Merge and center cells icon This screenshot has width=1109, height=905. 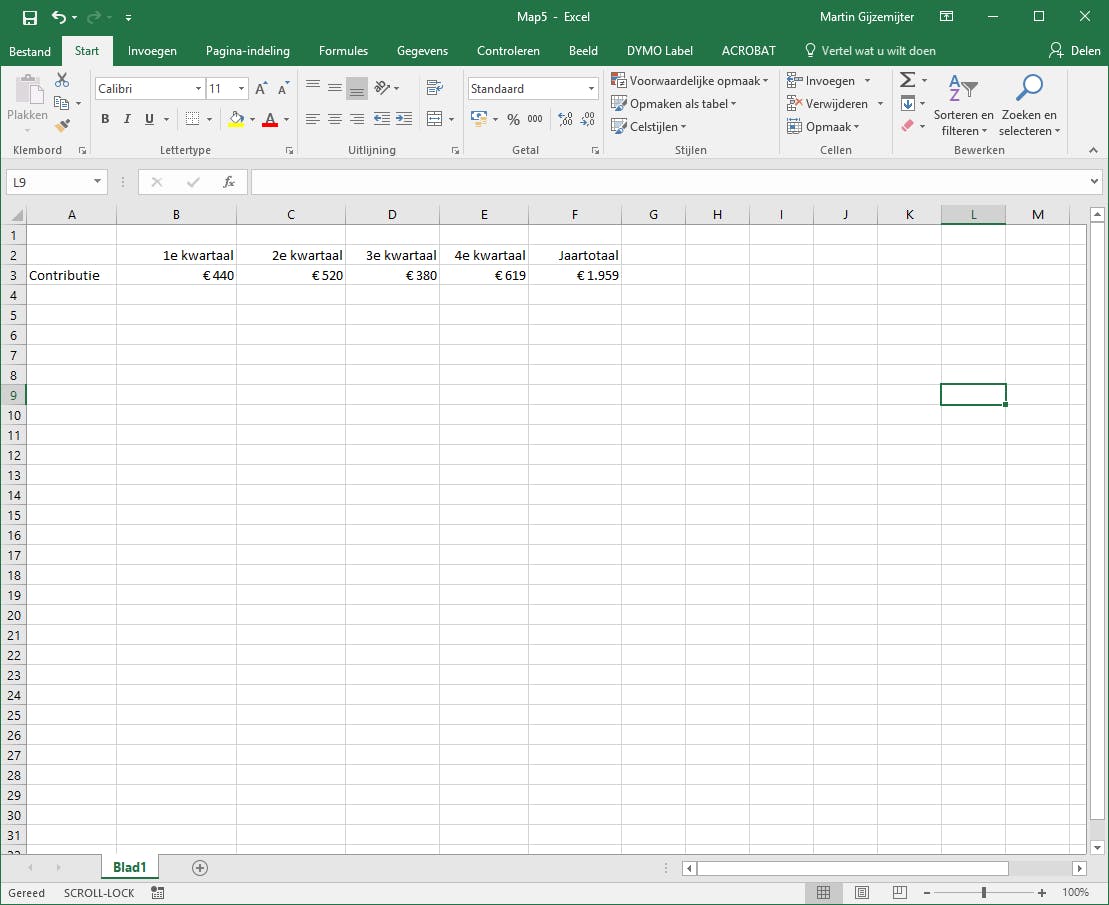point(434,119)
